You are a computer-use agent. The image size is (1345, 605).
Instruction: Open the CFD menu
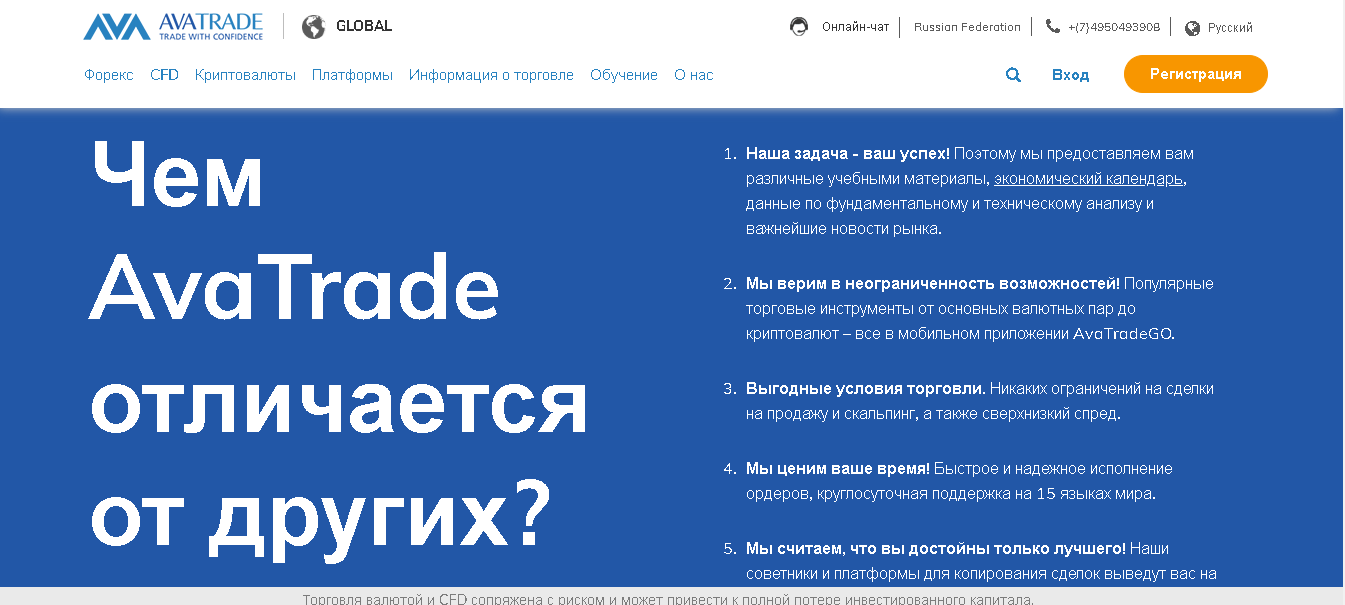tap(164, 75)
